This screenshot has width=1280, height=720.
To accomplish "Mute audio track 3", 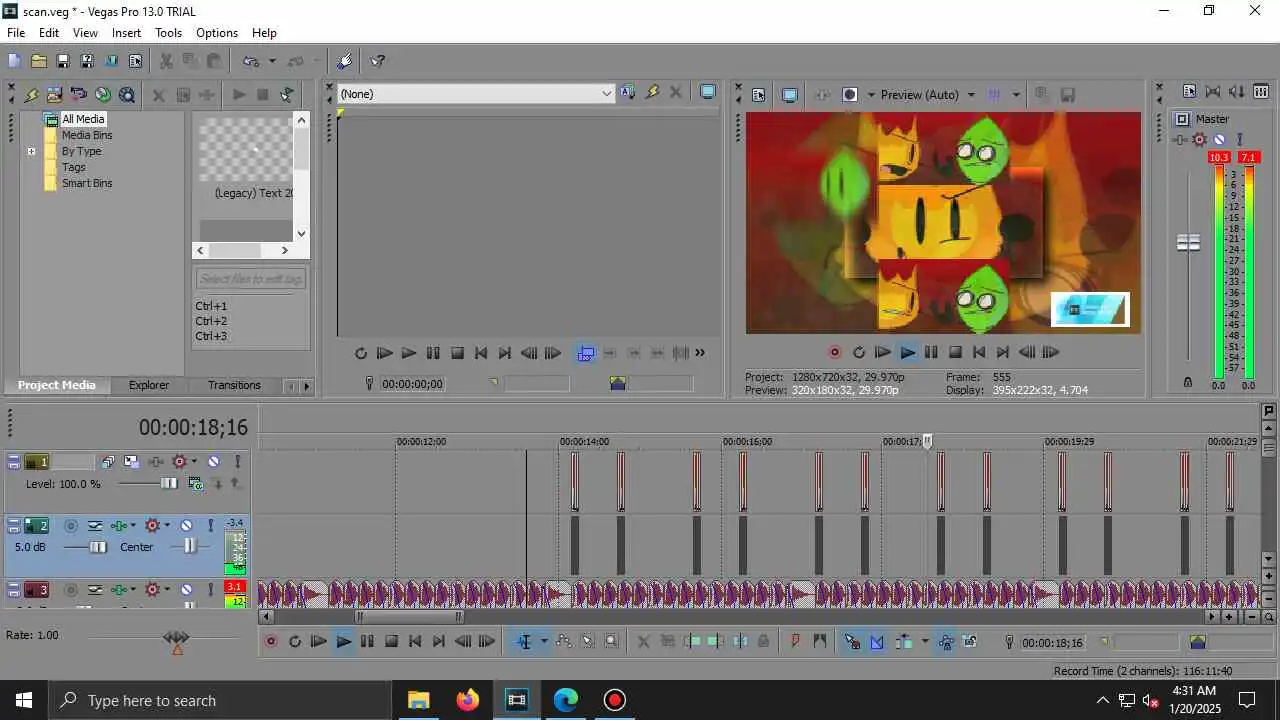I will 186,590.
